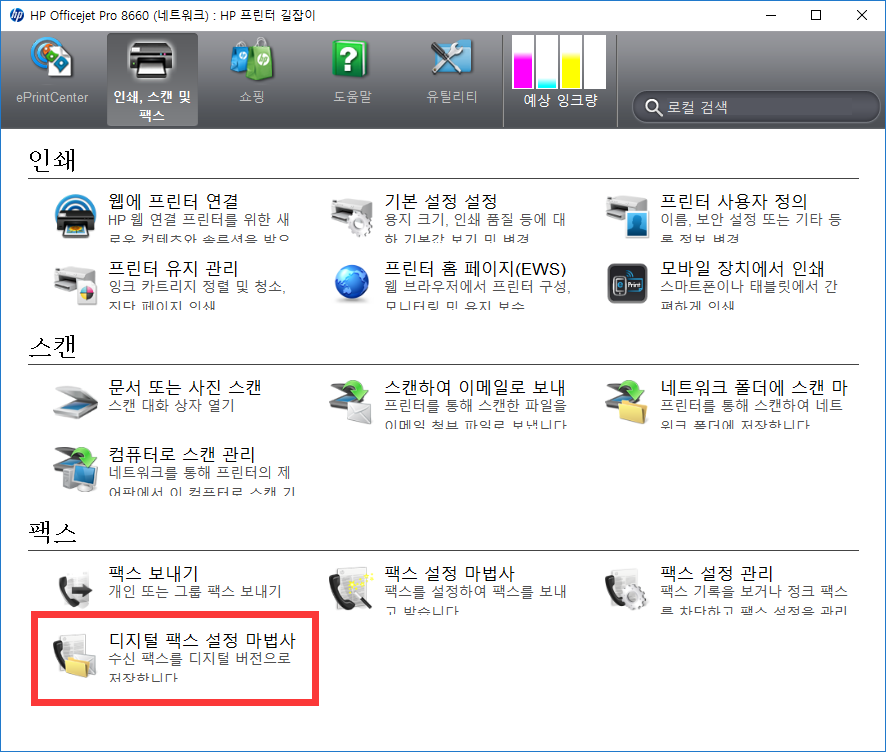Viewport: 886px width, 752px height.
Task: Click the black ink level bar
Action: click(594, 62)
